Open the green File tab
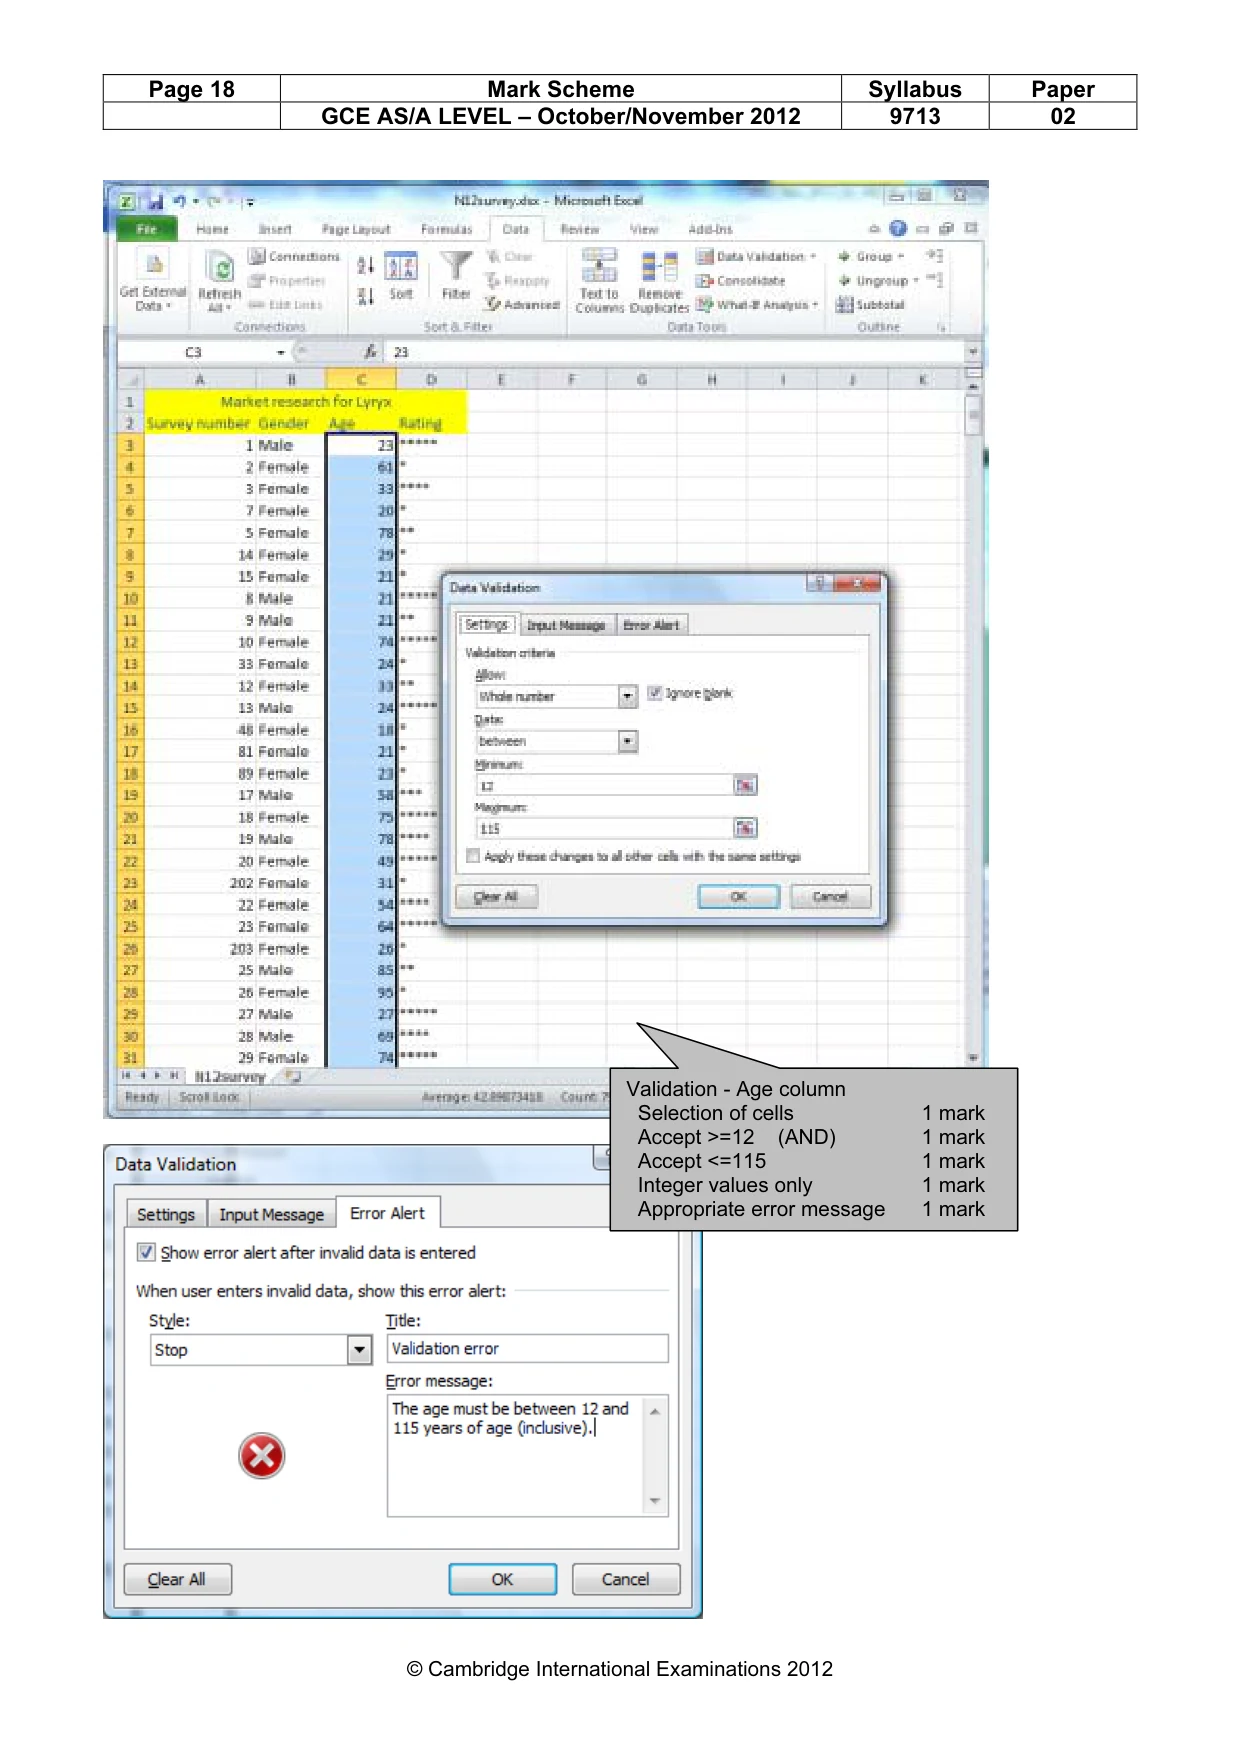This screenshot has height=1755, width=1240. pyautogui.click(x=146, y=229)
